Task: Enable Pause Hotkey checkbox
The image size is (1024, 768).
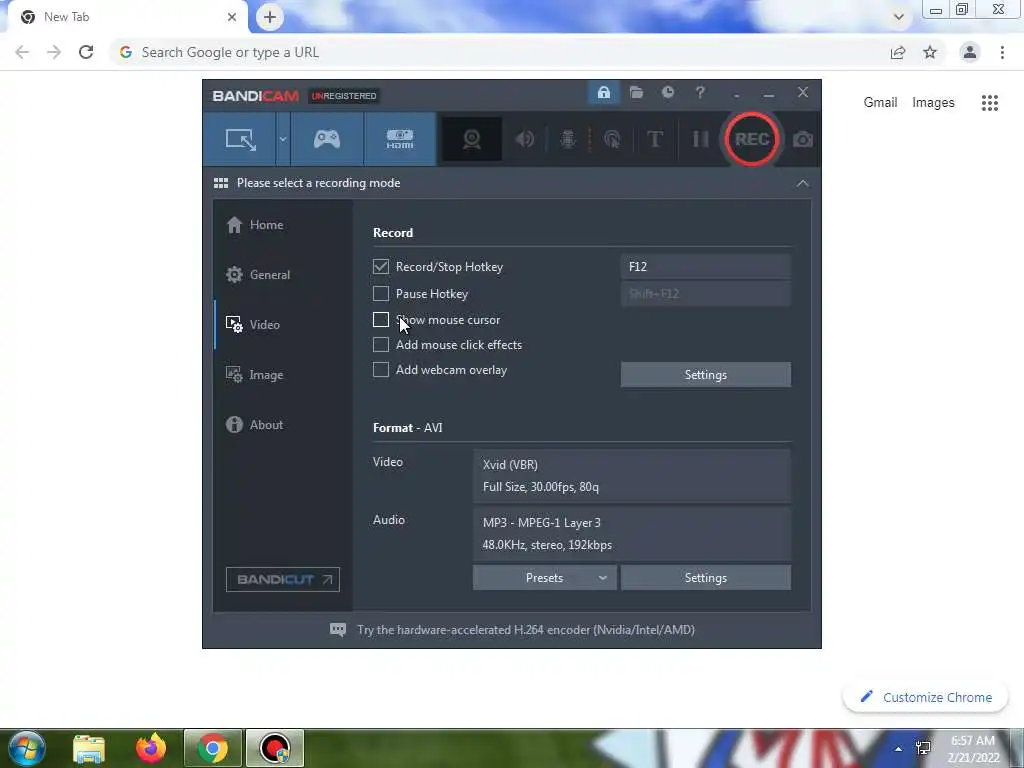Action: pyautogui.click(x=381, y=294)
